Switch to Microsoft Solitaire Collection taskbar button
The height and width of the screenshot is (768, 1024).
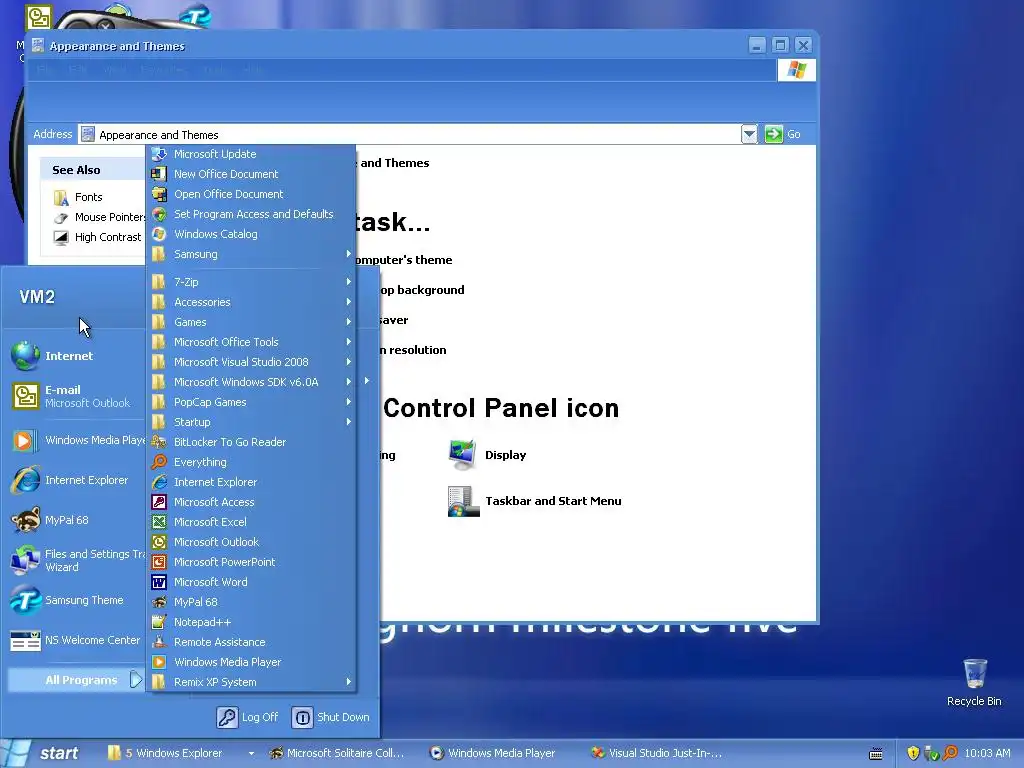(338, 753)
